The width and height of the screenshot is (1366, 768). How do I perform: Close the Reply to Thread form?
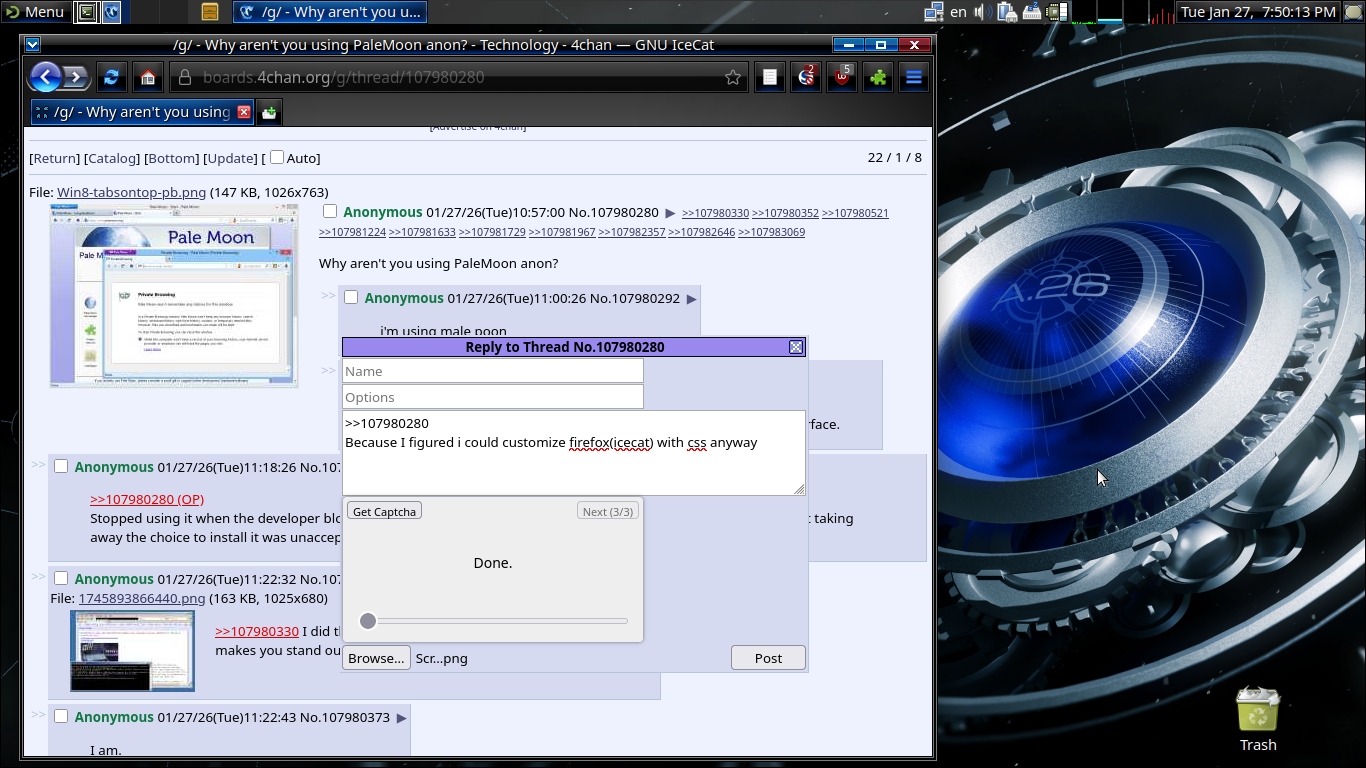coord(796,347)
